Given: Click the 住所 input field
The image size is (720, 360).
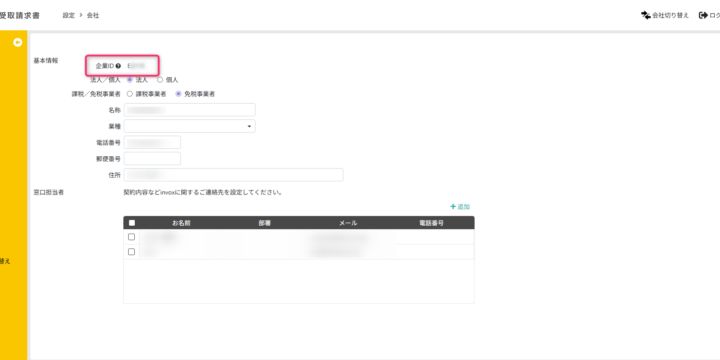Looking at the screenshot, I should 233,175.
